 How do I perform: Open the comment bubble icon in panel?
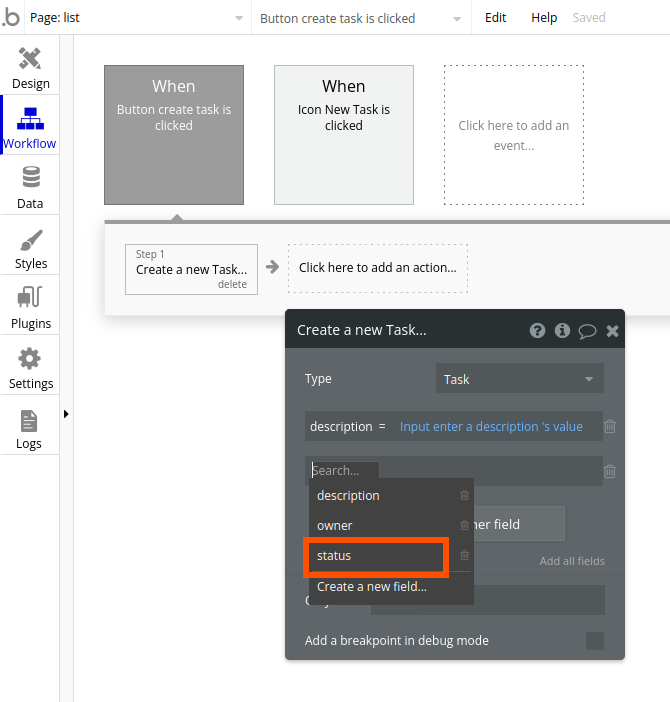pyautogui.click(x=587, y=331)
